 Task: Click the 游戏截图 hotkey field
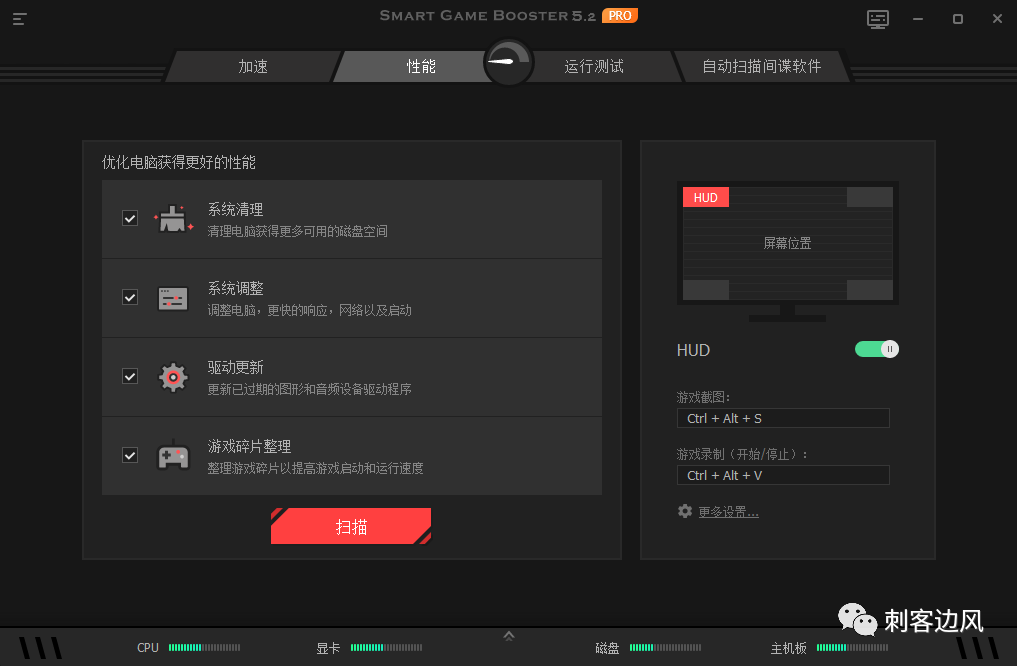tap(783, 418)
